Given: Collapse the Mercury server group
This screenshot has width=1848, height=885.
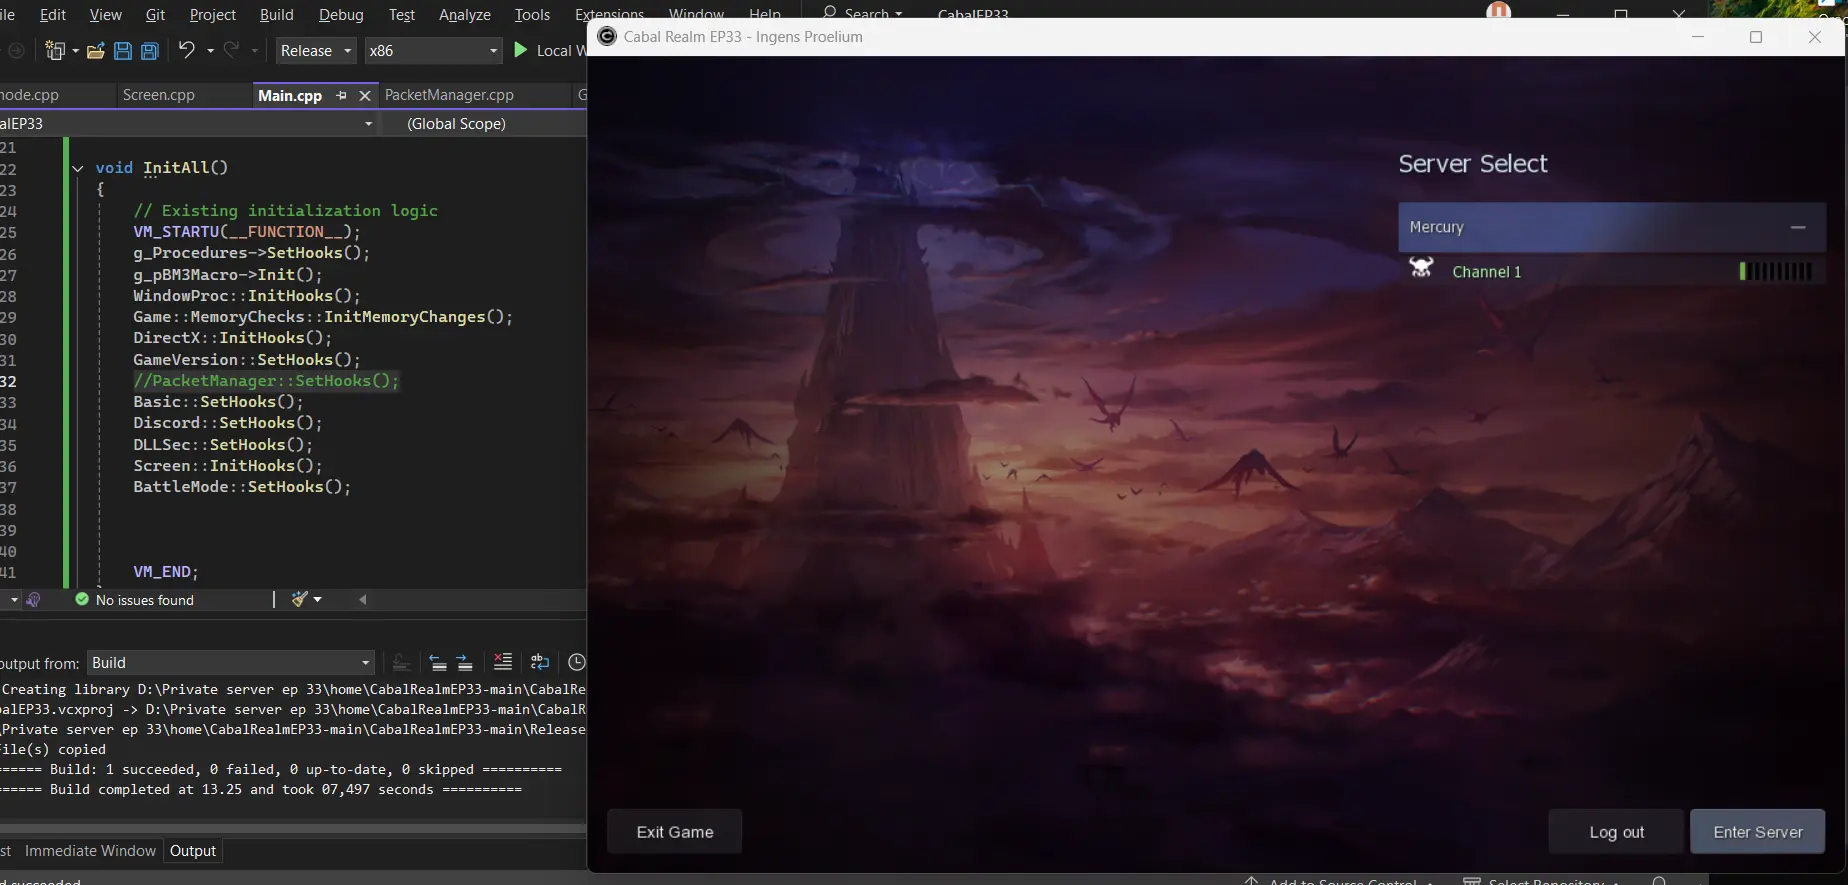Looking at the screenshot, I should [1798, 227].
